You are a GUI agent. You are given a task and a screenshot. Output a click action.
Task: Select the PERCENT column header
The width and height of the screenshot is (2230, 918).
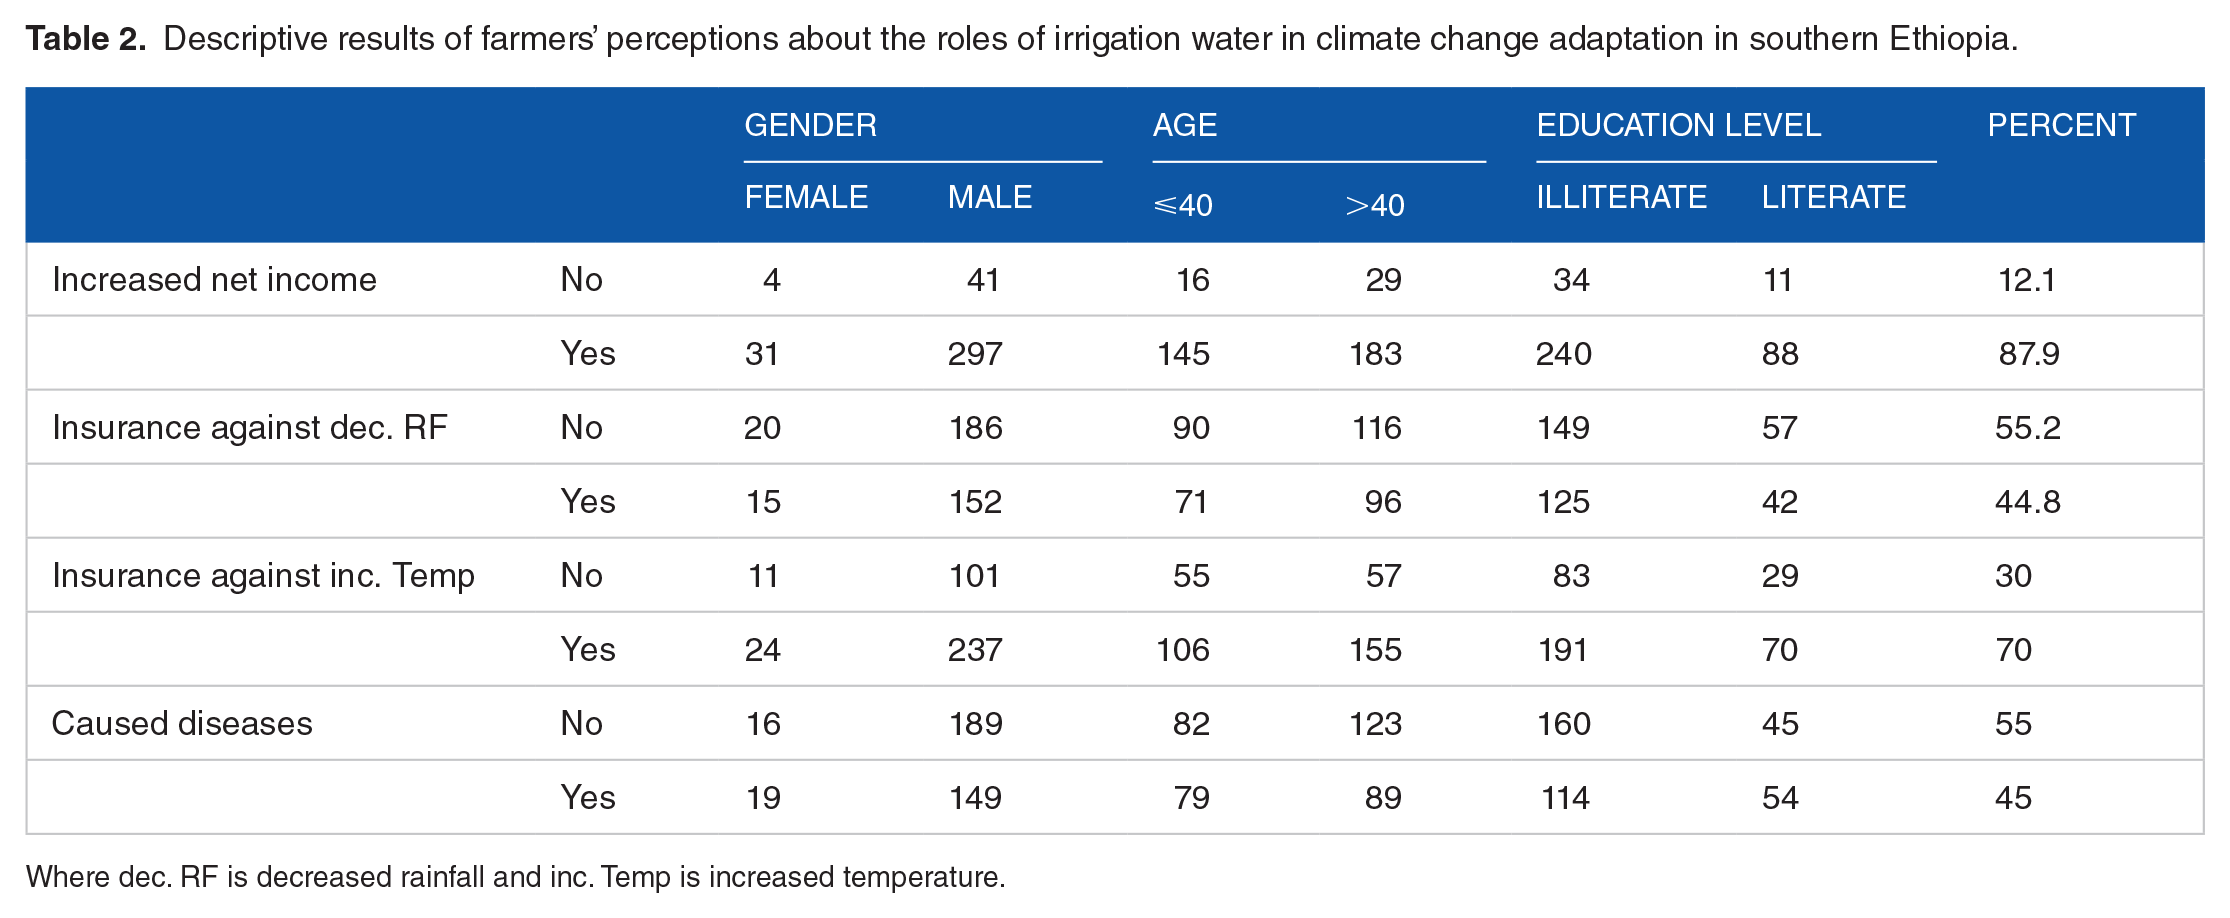point(2061,125)
